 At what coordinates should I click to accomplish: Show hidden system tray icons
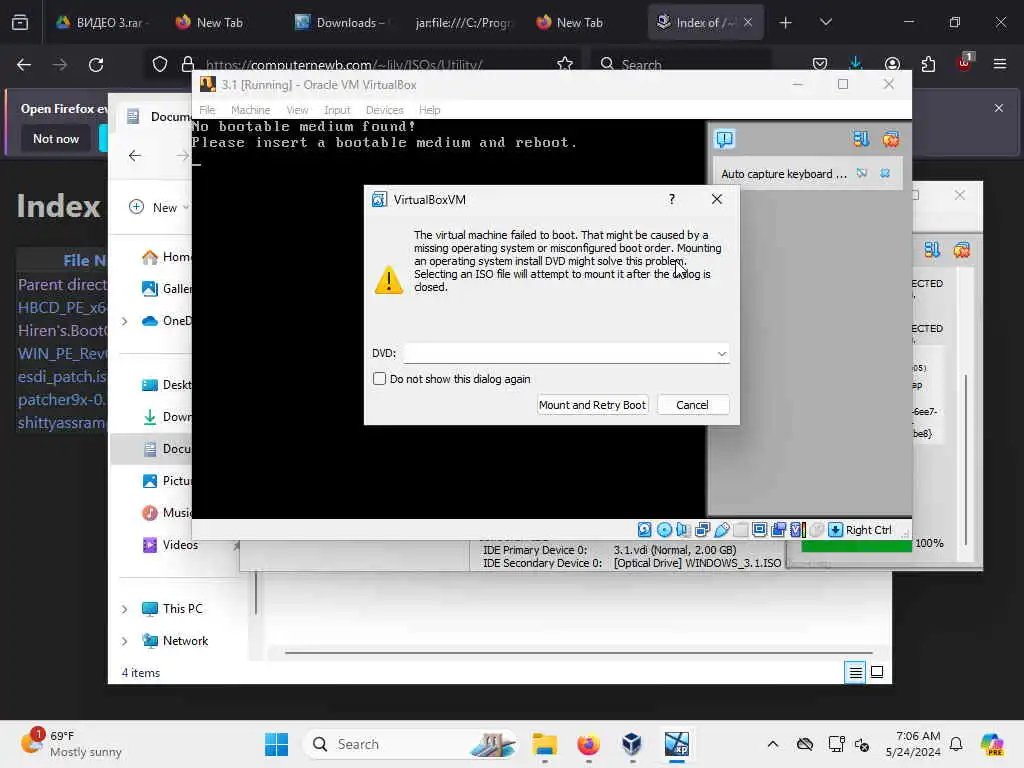pyautogui.click(x=773, y=744)
